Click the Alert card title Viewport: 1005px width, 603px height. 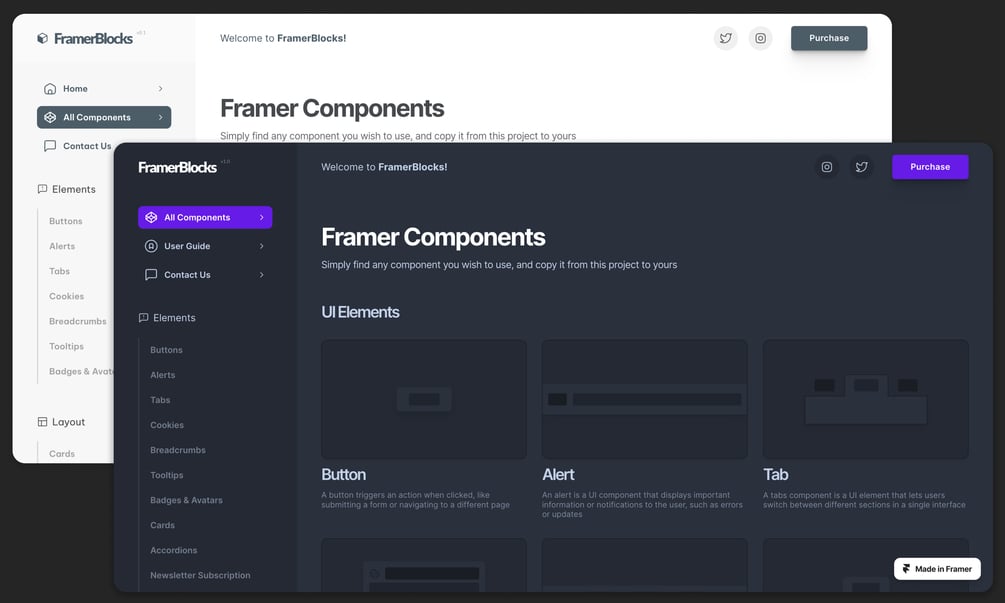(558, 475)
